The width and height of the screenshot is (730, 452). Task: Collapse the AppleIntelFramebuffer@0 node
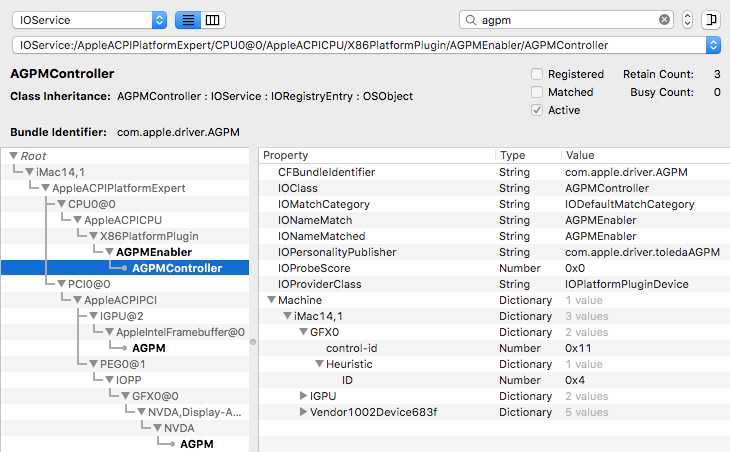click(109, 332)
